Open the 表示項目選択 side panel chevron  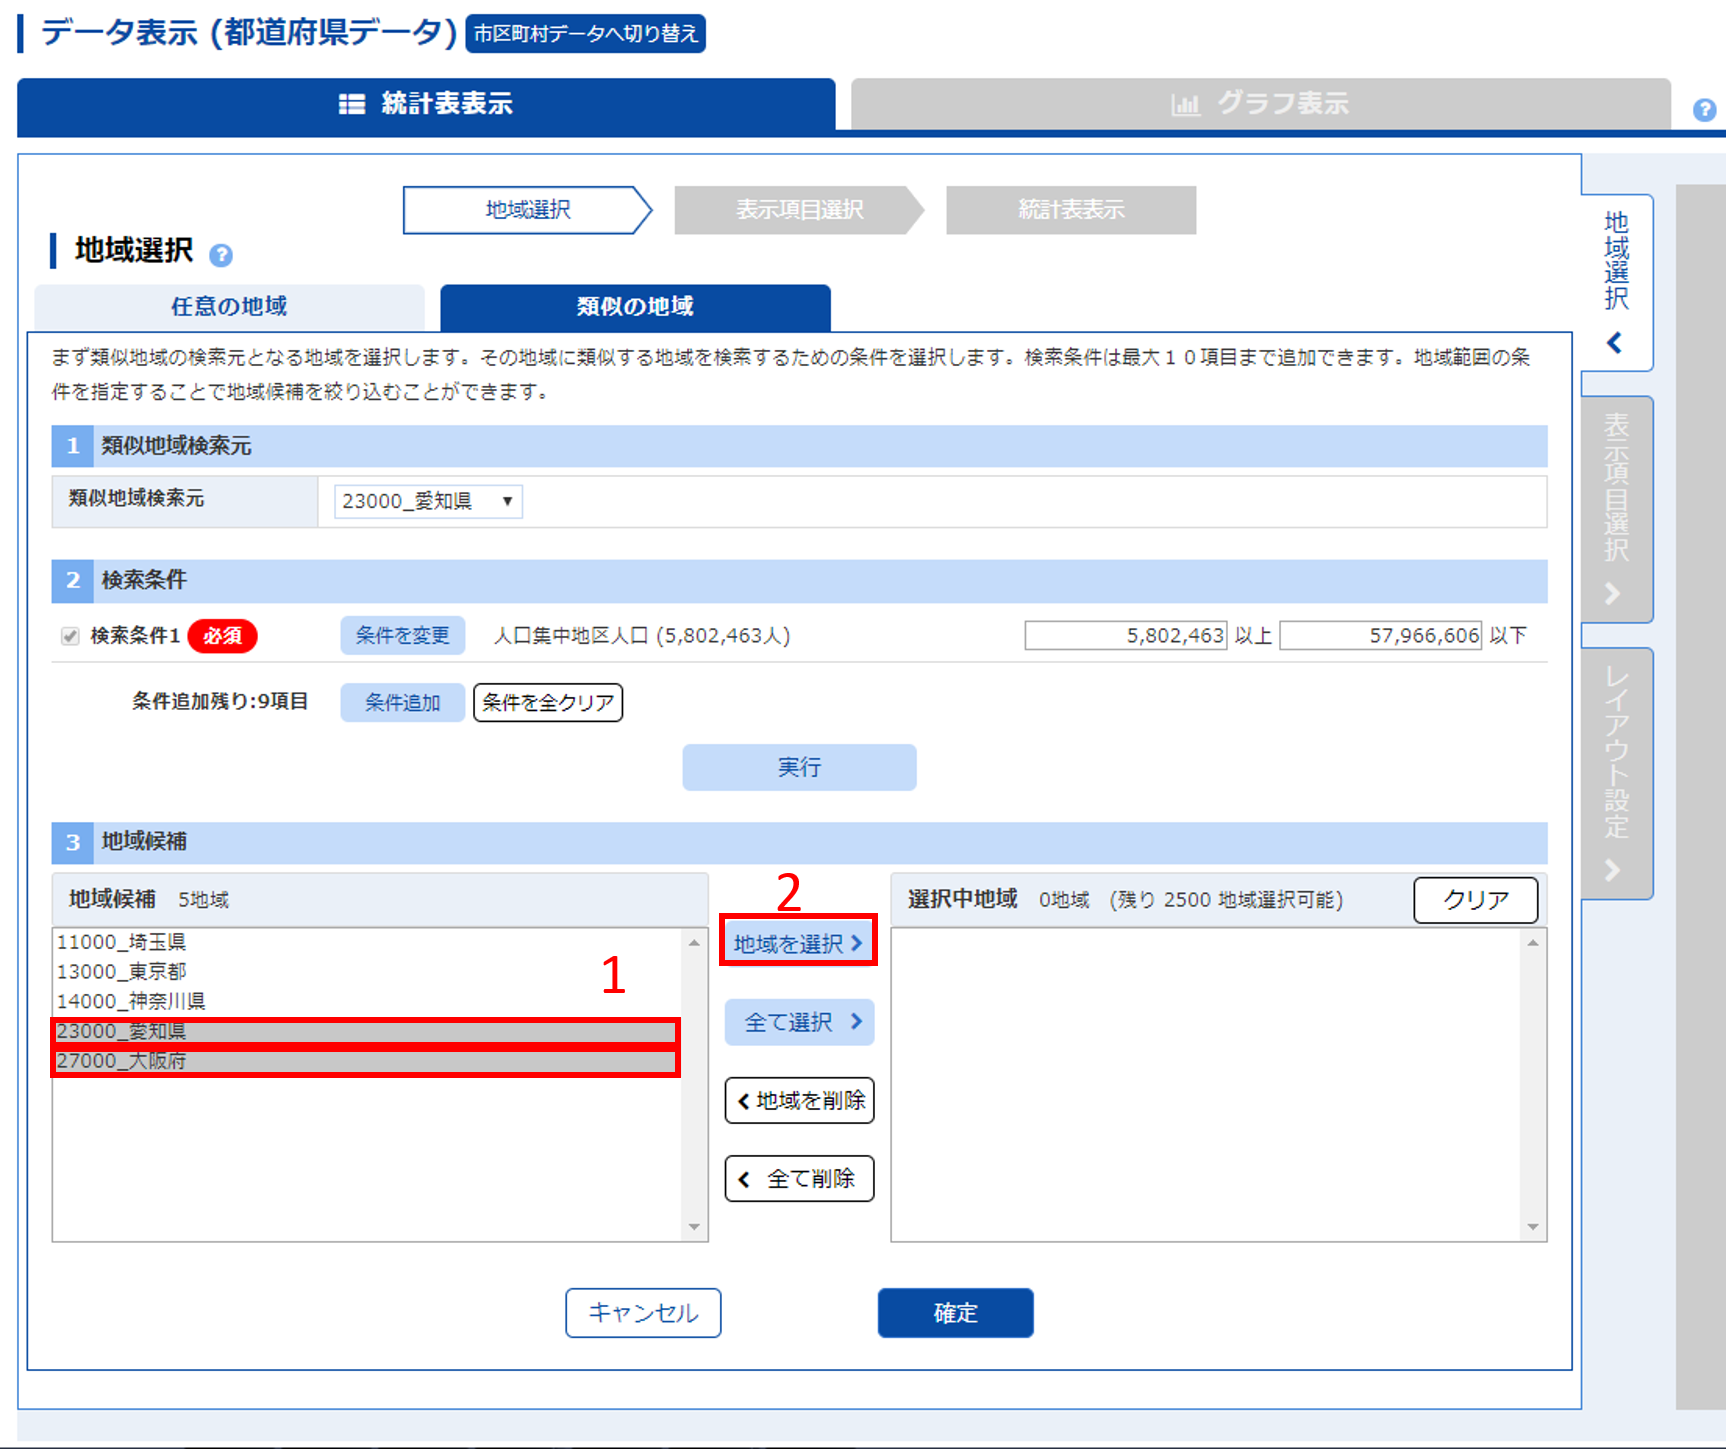1612,593
